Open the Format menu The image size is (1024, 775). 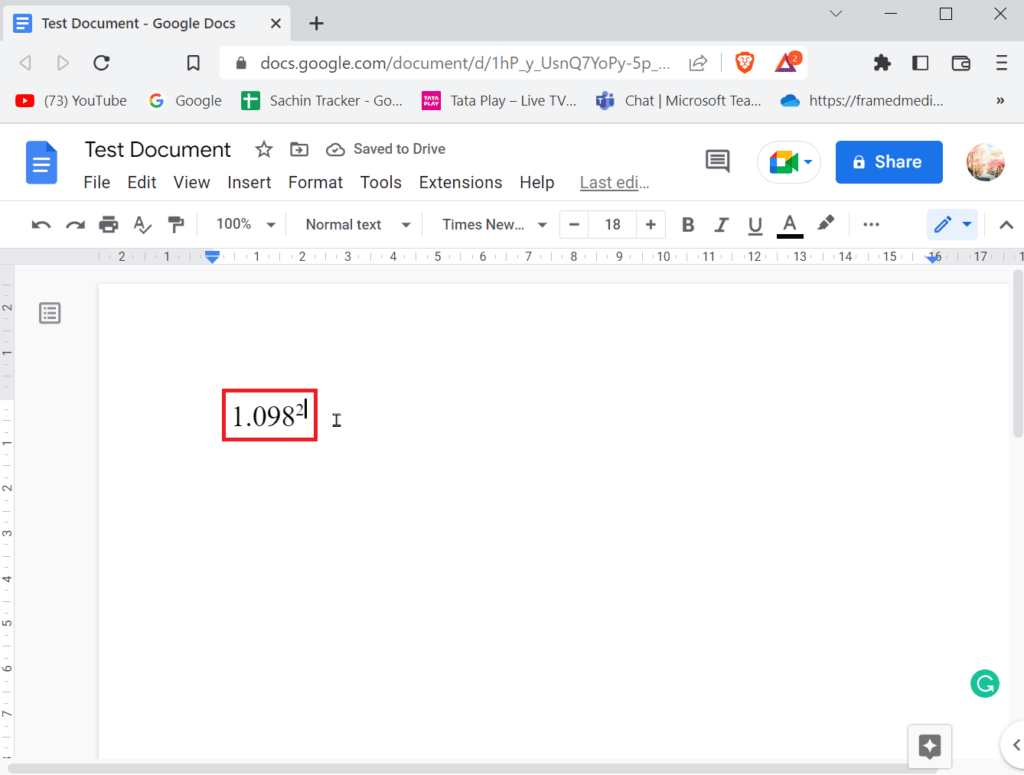pos(315,182)
